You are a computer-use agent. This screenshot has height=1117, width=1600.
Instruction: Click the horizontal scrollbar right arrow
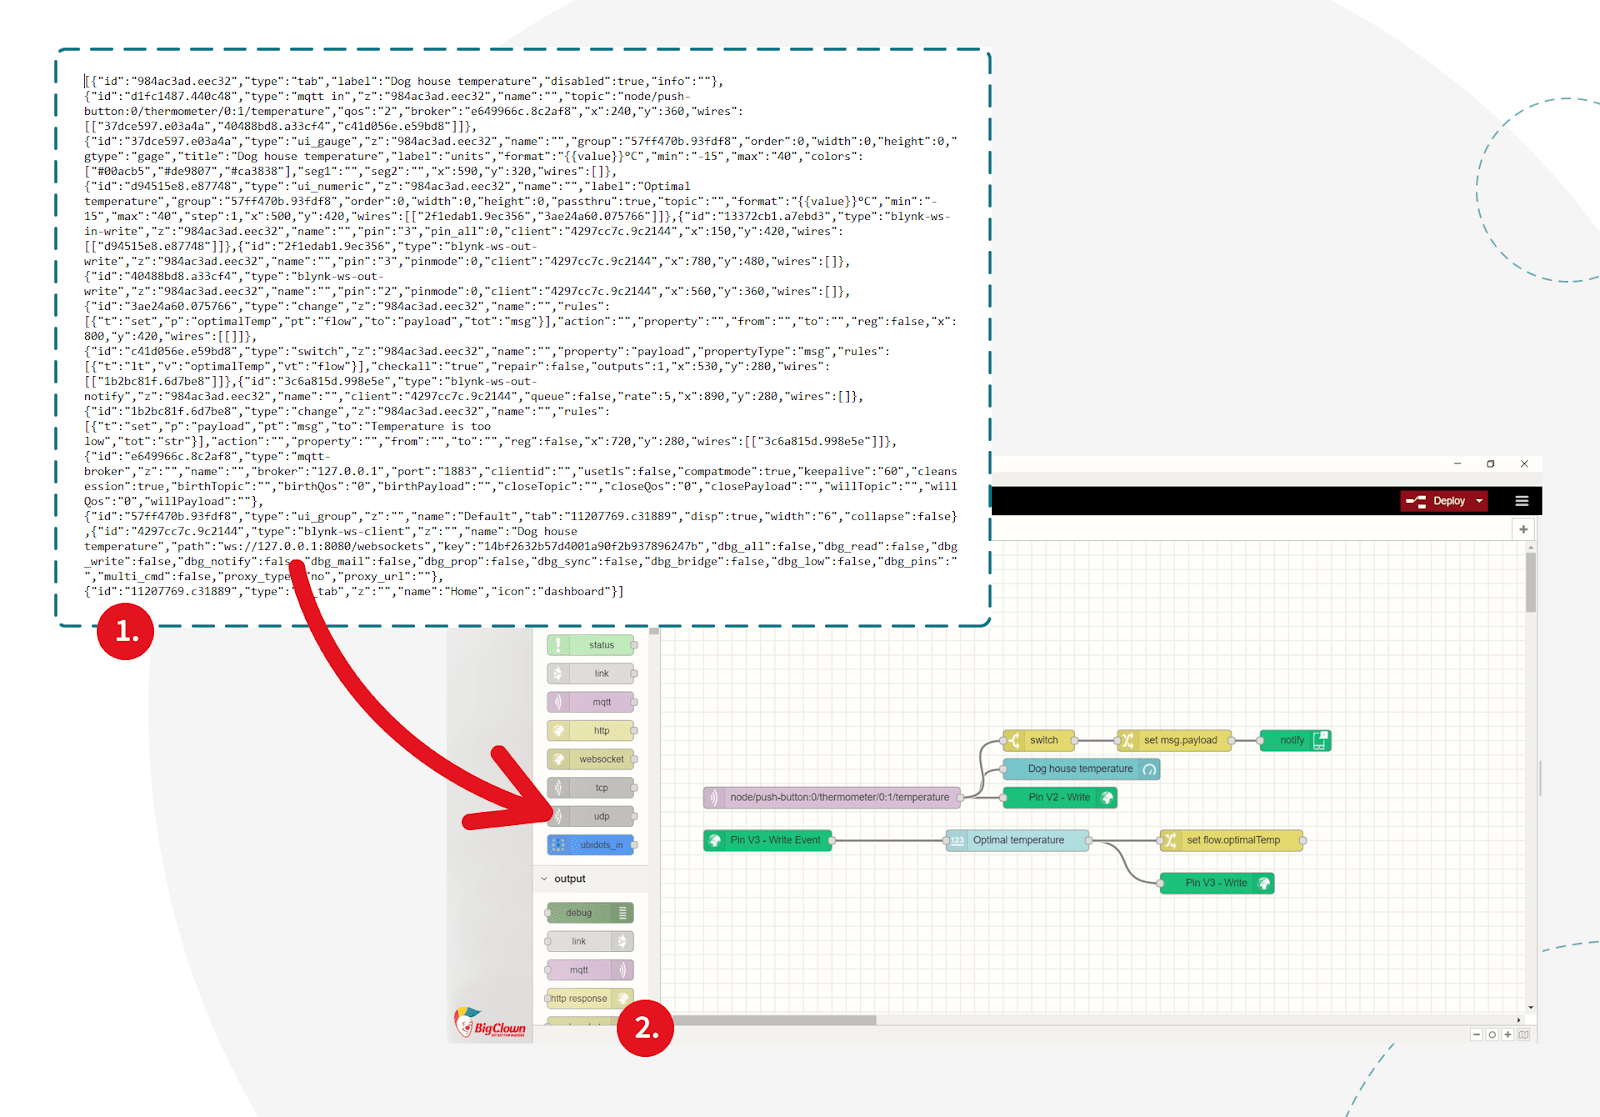pos(1519,1020)
